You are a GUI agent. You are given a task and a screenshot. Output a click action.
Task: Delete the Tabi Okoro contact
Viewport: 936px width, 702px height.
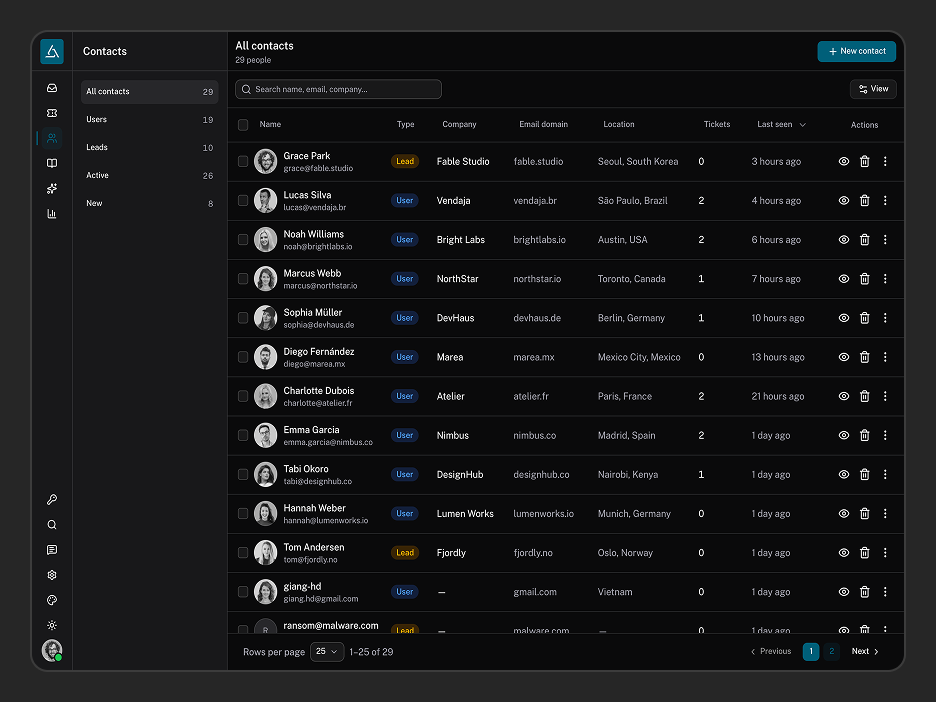(864, 474)
